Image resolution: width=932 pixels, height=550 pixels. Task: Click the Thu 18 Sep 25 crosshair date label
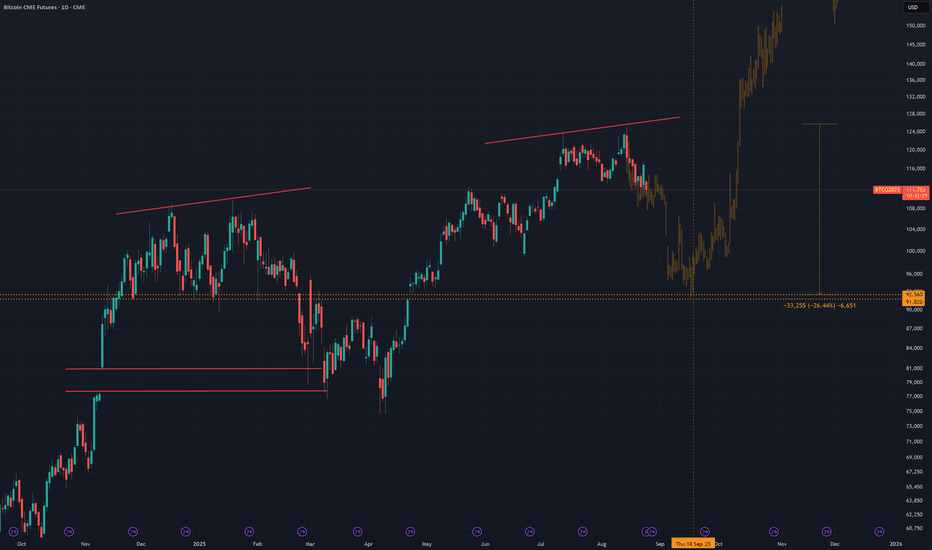point(693,543)
